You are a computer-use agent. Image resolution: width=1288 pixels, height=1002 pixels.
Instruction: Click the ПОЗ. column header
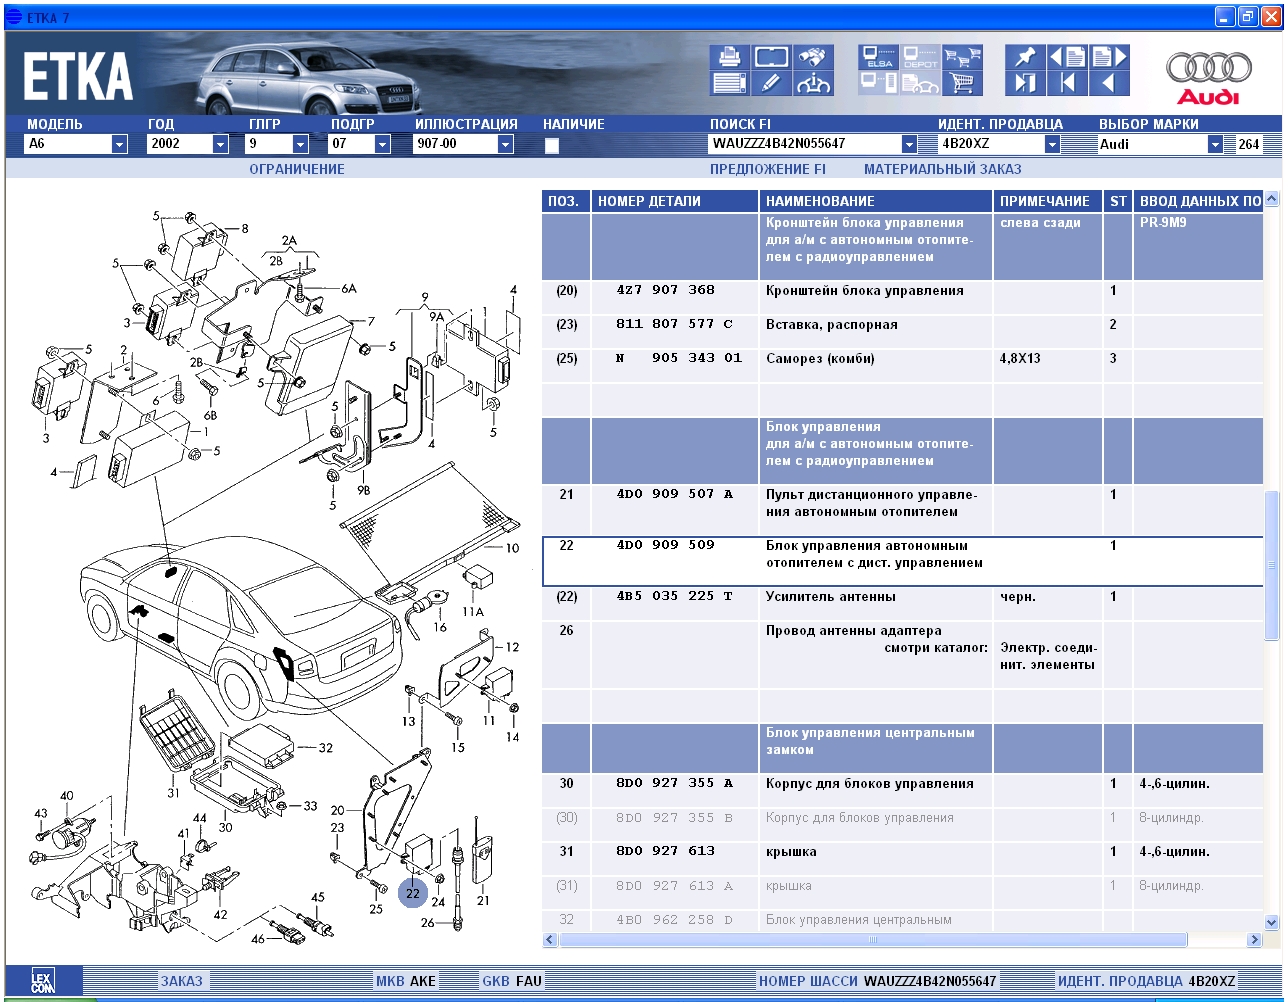click(566, 201)
